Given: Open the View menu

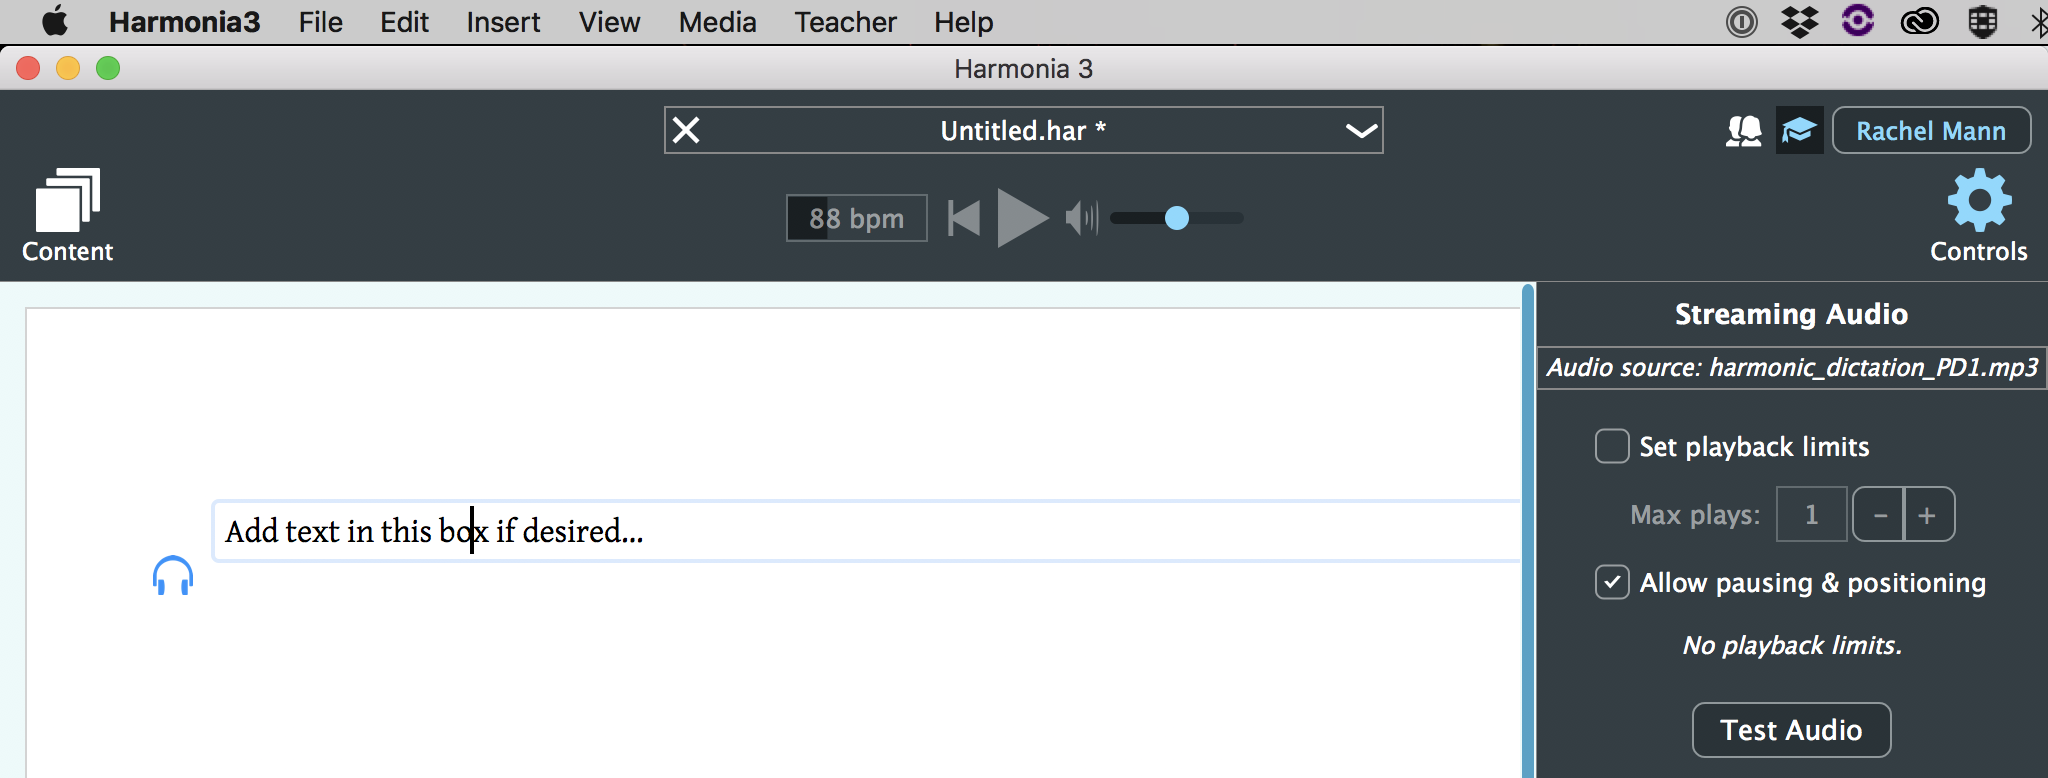Looking at the screenshot, I should coord(609,22).
